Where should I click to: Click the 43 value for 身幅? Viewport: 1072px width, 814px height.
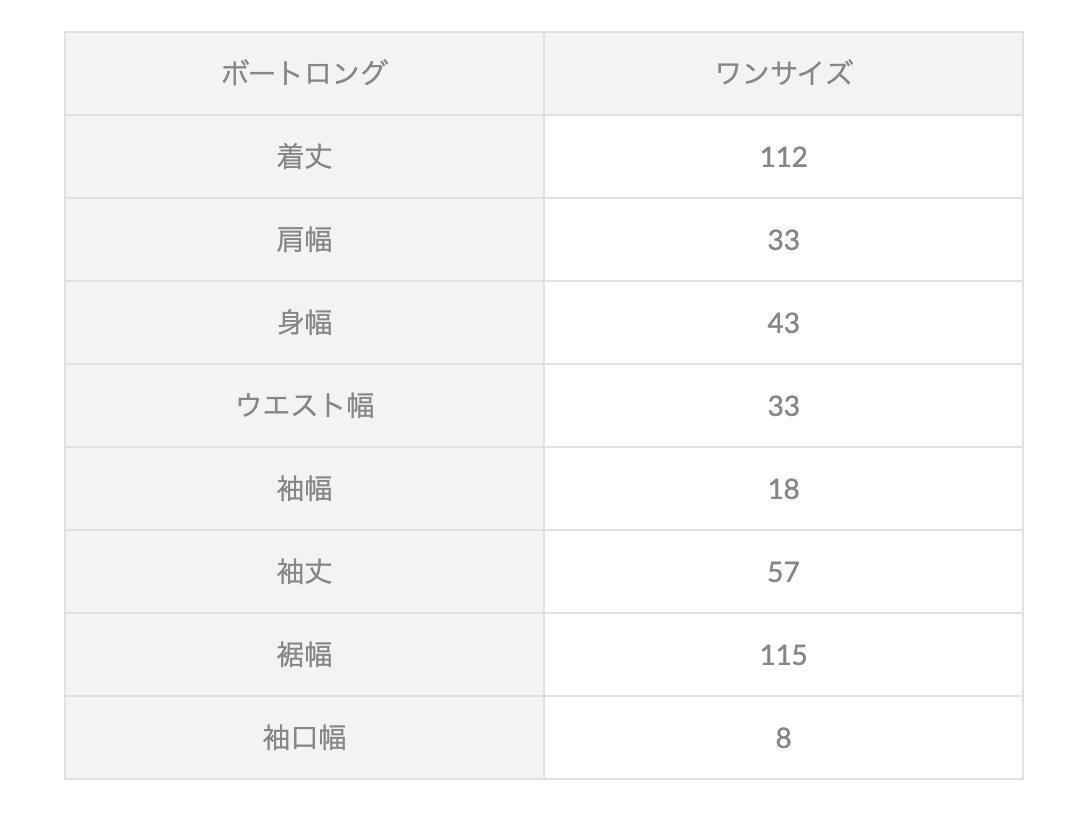tap(783, 323)
